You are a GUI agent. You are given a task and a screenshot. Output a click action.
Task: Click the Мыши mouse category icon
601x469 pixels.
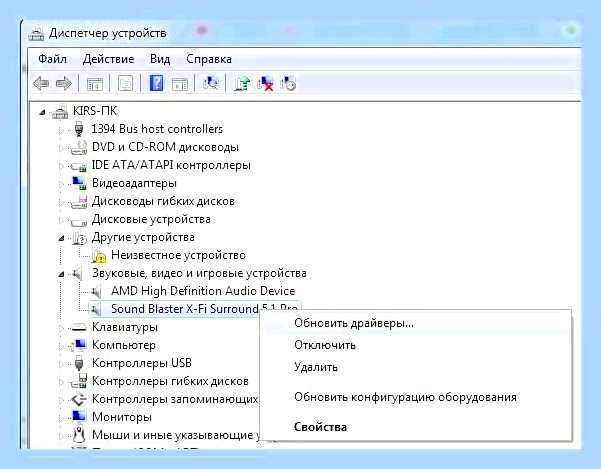coord(79,434)
